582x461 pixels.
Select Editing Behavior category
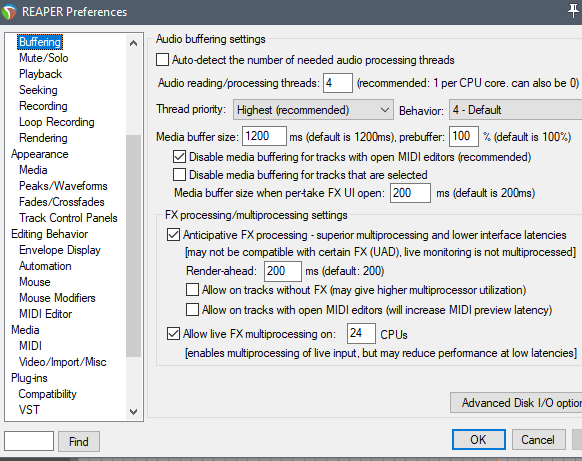(x=50, y=234)
